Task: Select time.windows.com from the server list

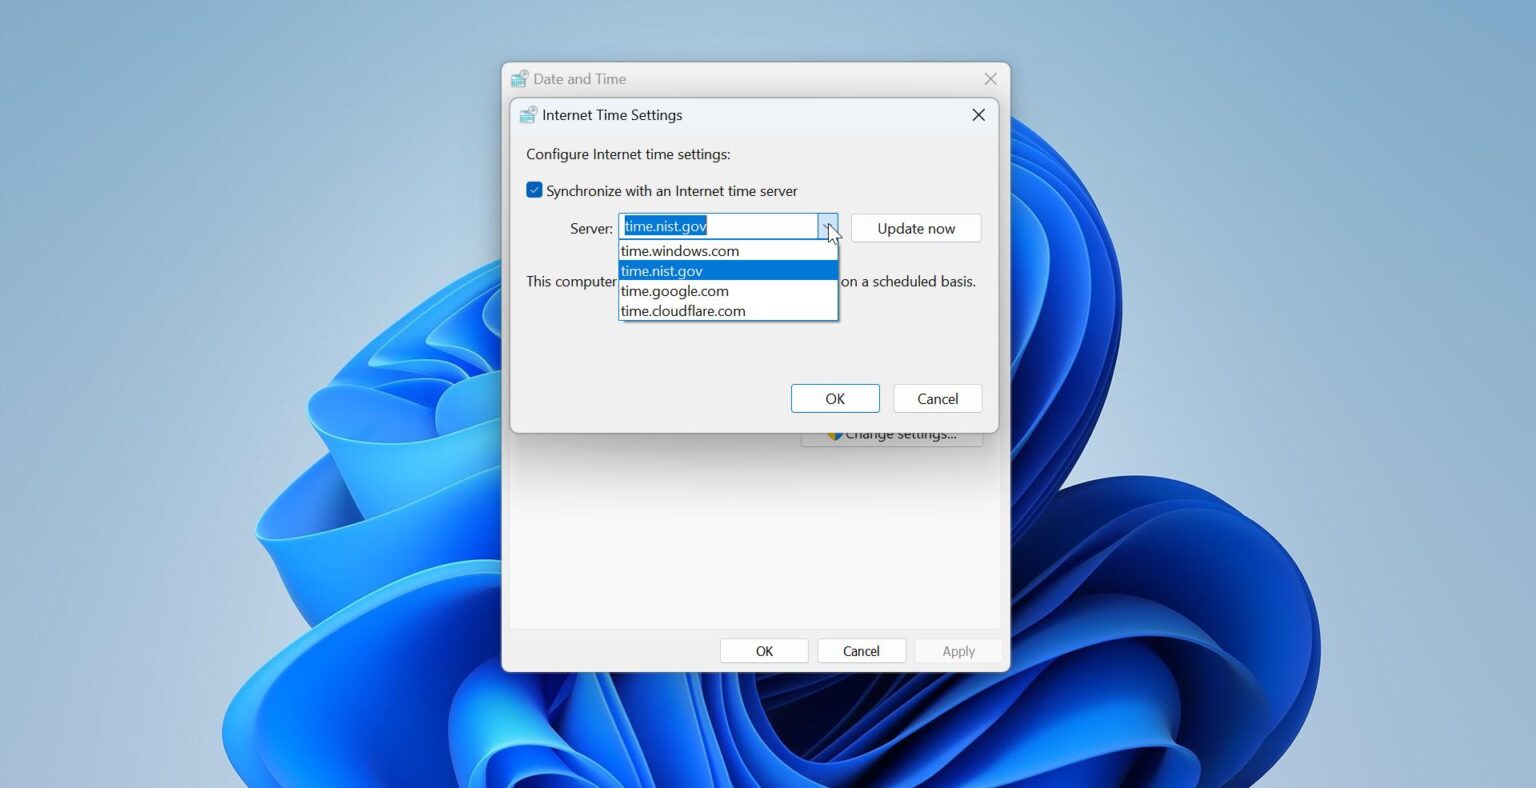Action: coord(679,251)
